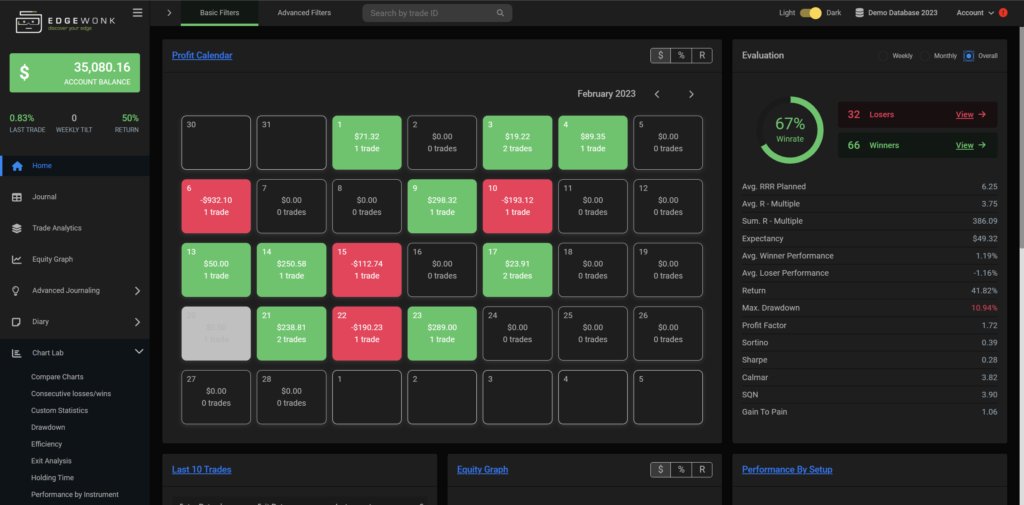
Task: Open Trade Analytics layers icon
Action: (17, 229)
